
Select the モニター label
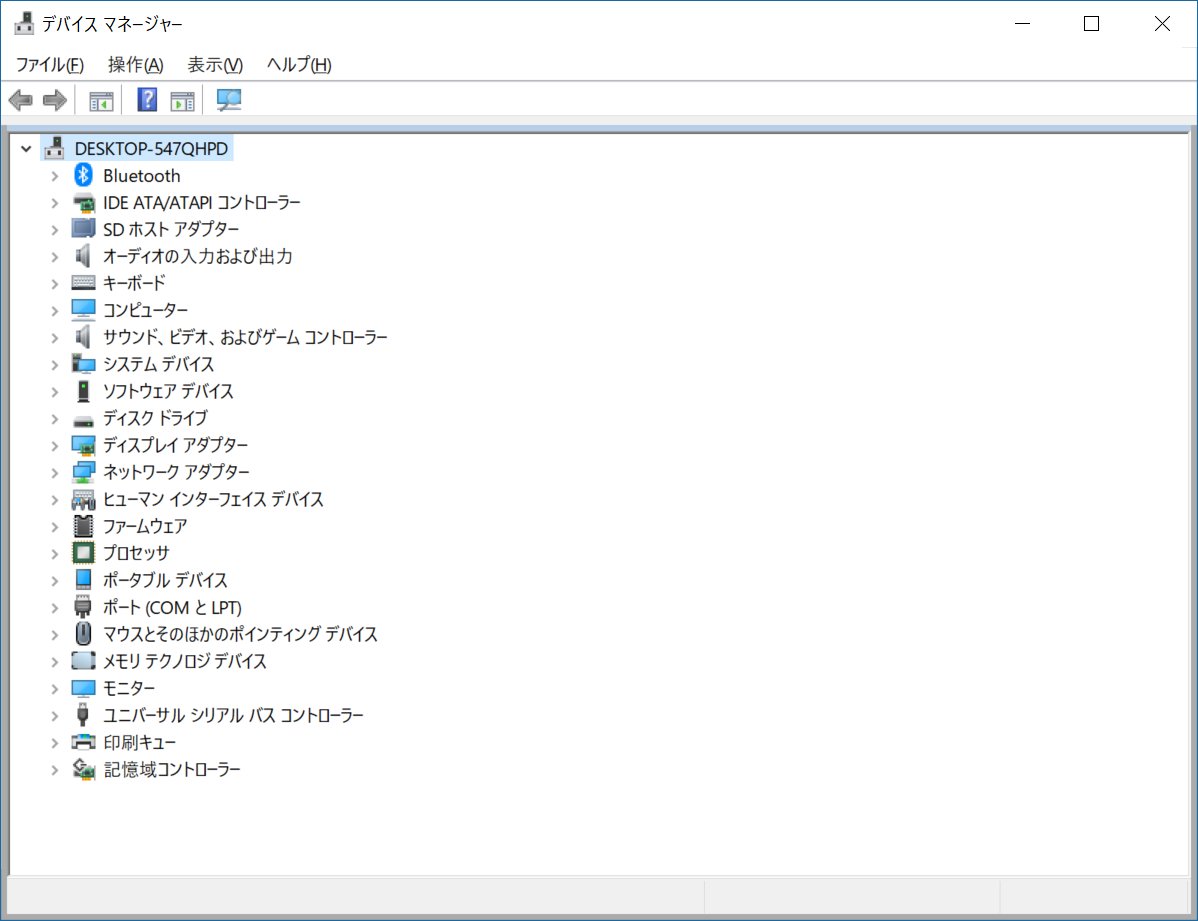[x=128, y=688]
